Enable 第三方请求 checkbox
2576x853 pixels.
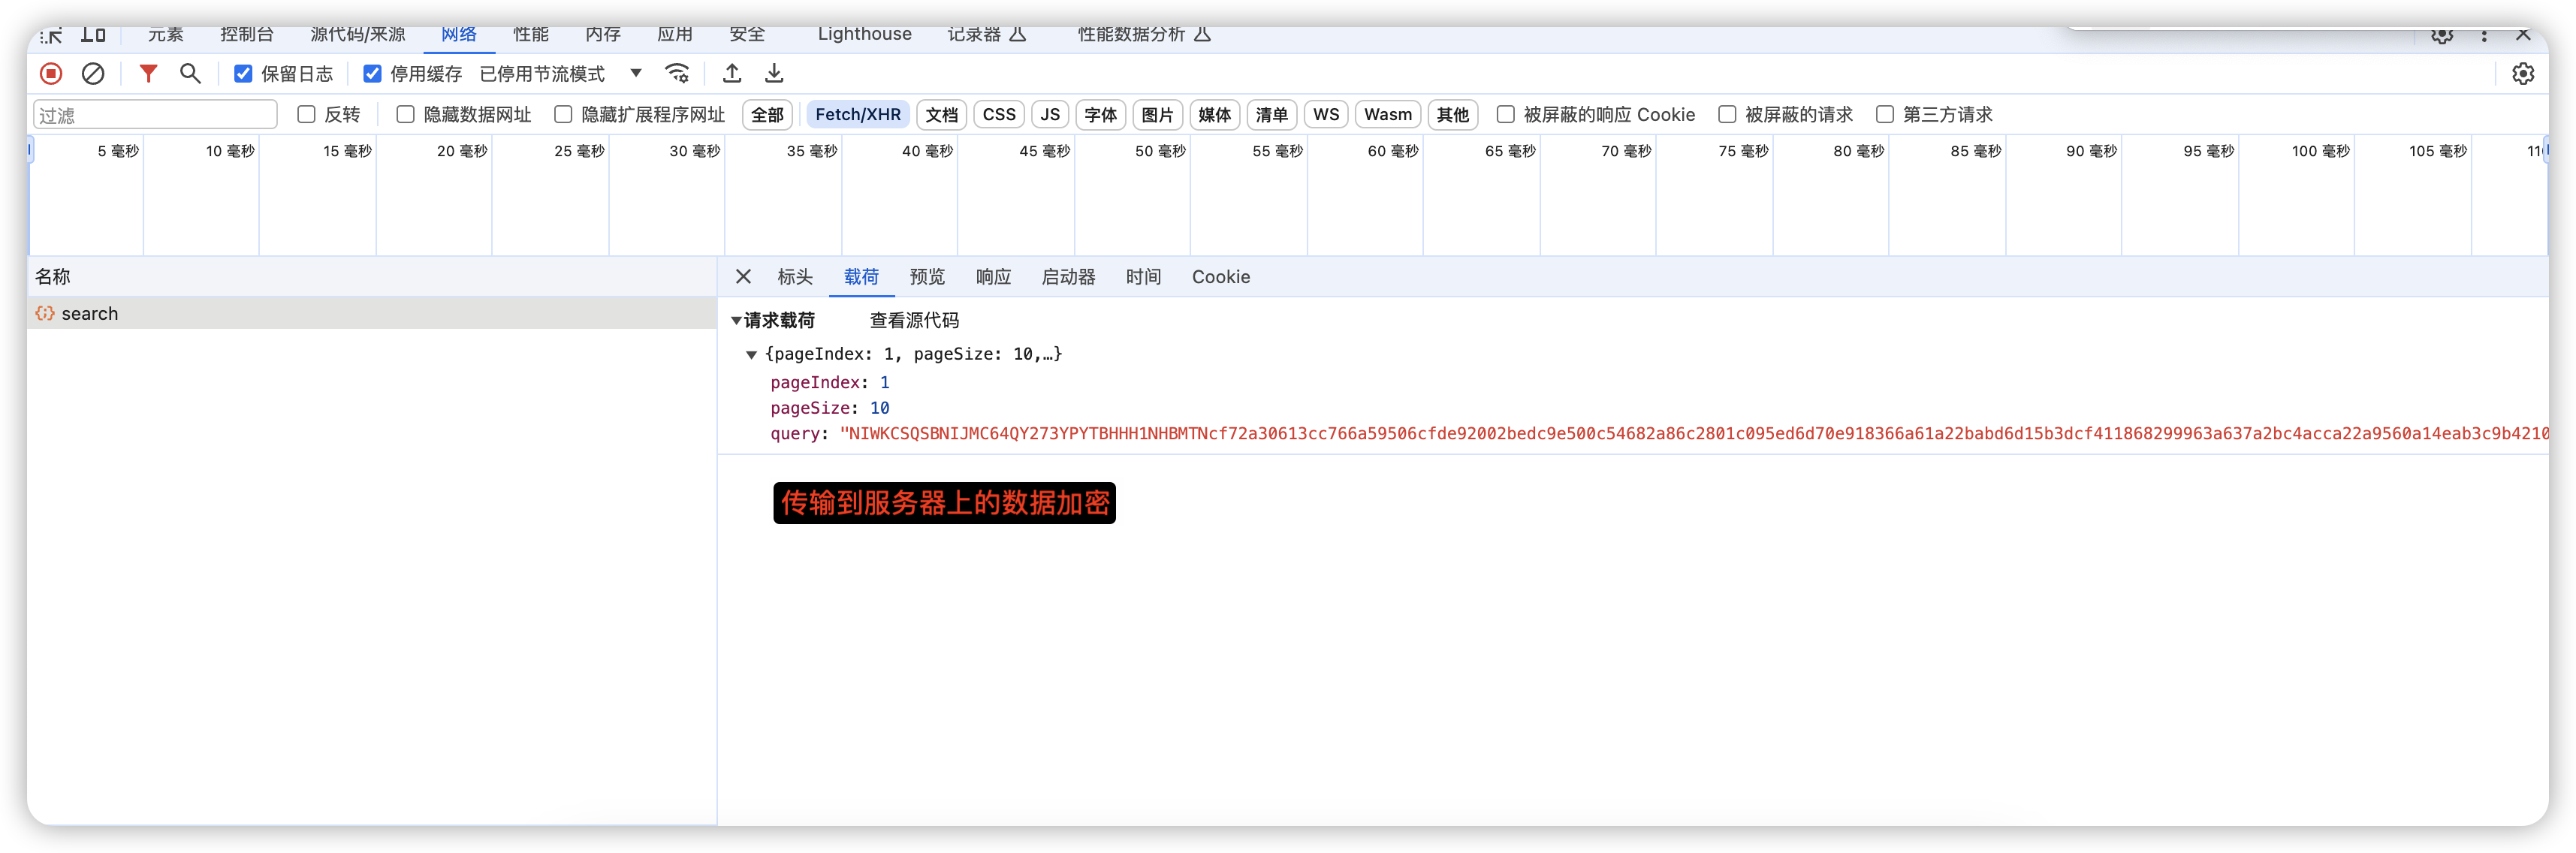1885,115
